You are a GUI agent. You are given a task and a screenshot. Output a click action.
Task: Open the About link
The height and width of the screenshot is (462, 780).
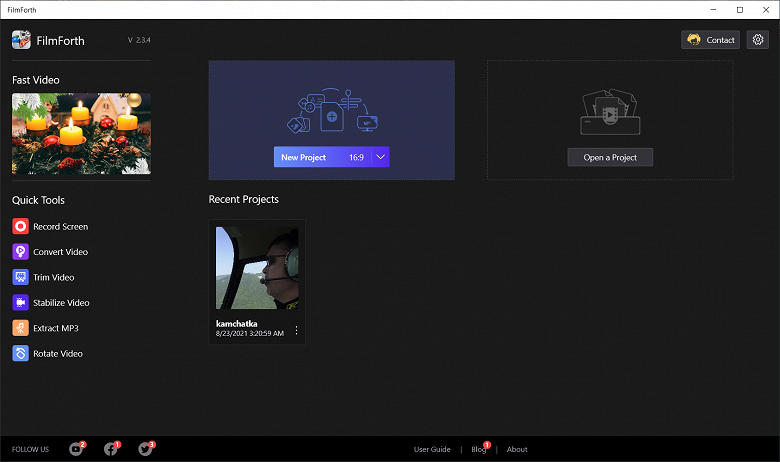pos(517,449)
